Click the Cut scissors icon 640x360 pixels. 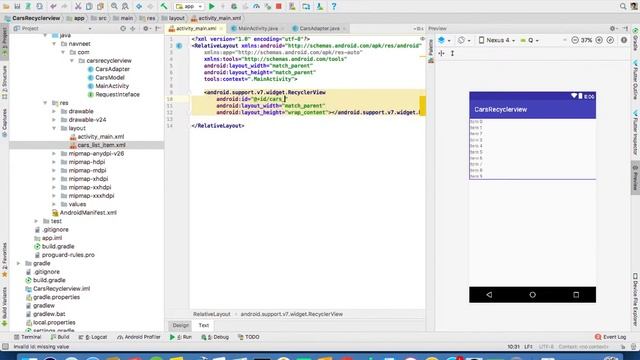[78, 7]
